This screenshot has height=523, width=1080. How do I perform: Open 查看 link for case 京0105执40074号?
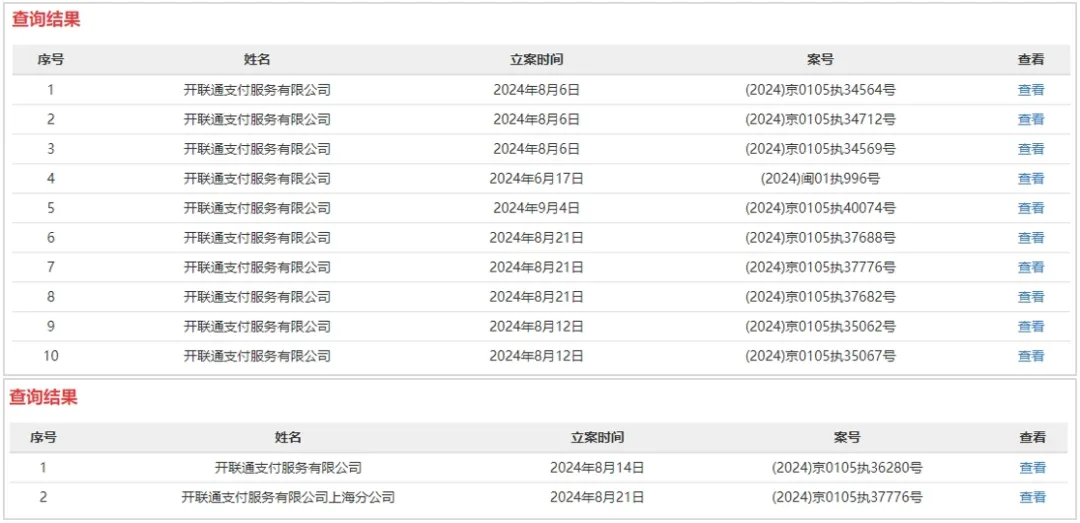click(x=1031, y=208)
